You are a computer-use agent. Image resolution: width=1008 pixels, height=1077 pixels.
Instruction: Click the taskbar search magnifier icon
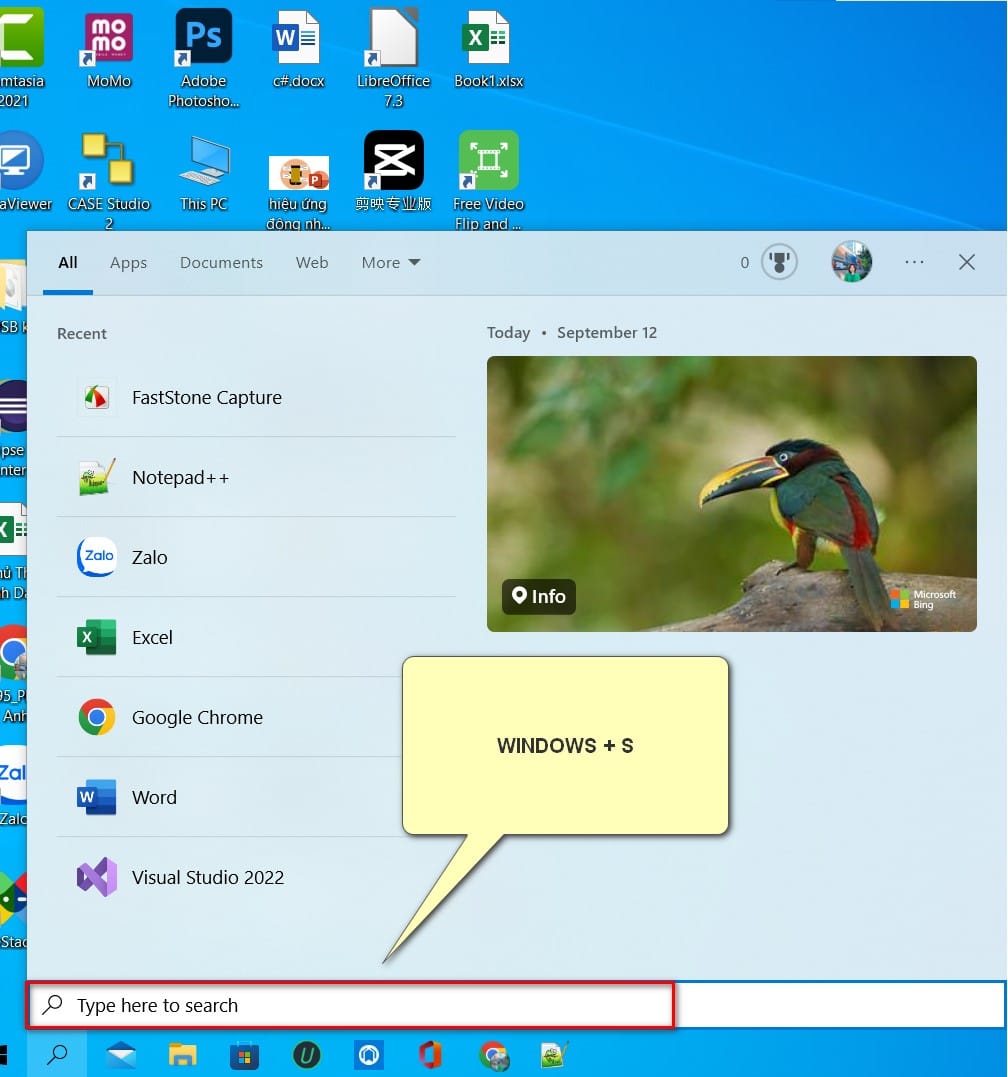(57, 1054)
